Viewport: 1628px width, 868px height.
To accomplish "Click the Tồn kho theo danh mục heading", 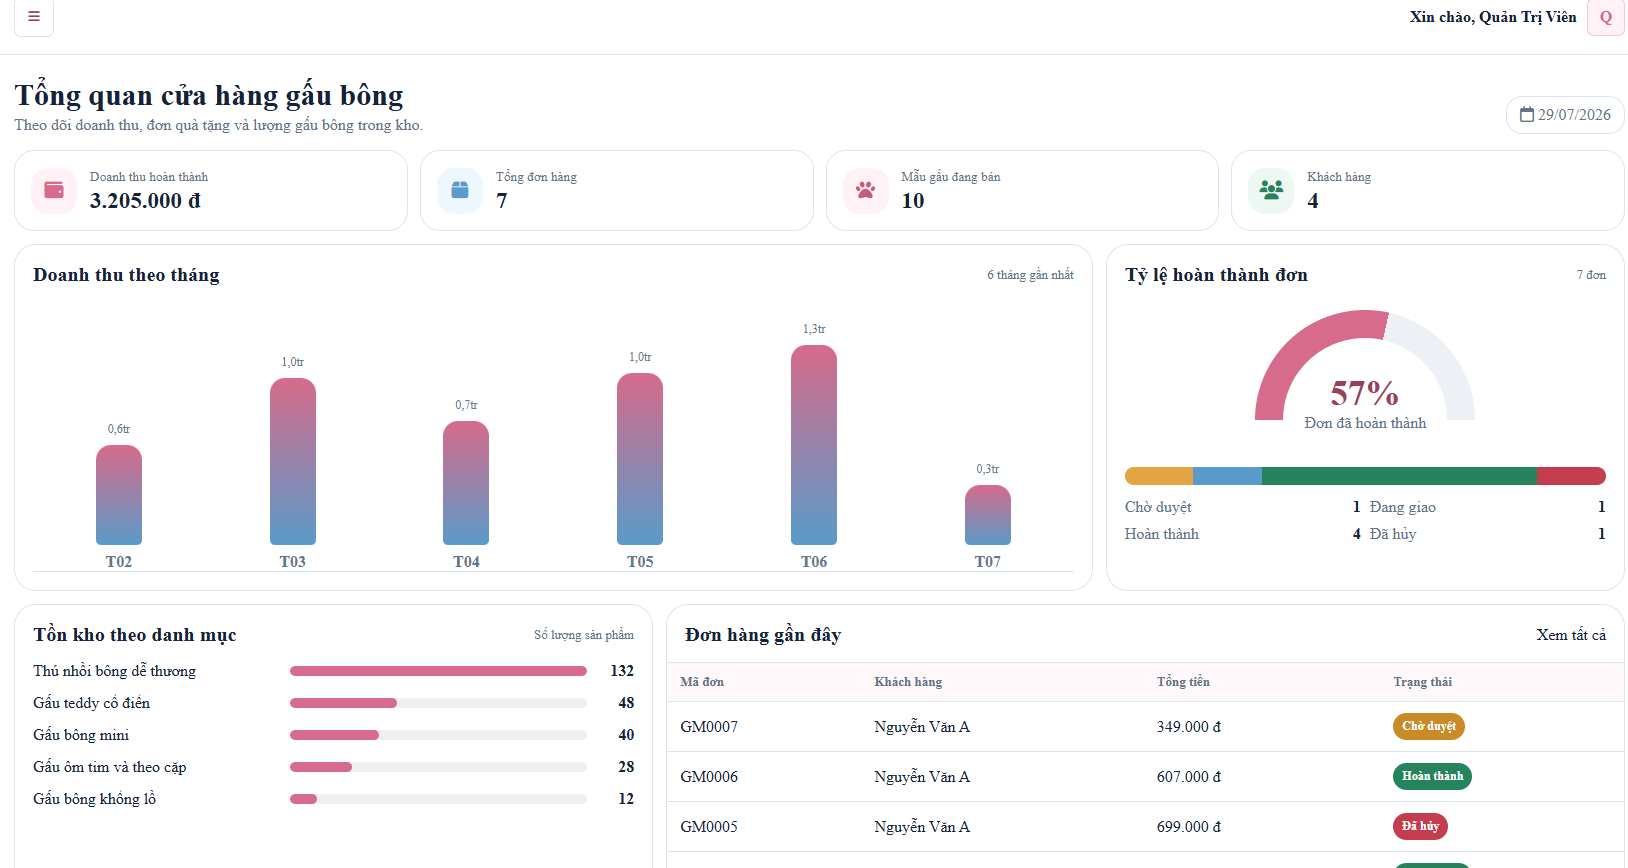I will pos(135,635).
